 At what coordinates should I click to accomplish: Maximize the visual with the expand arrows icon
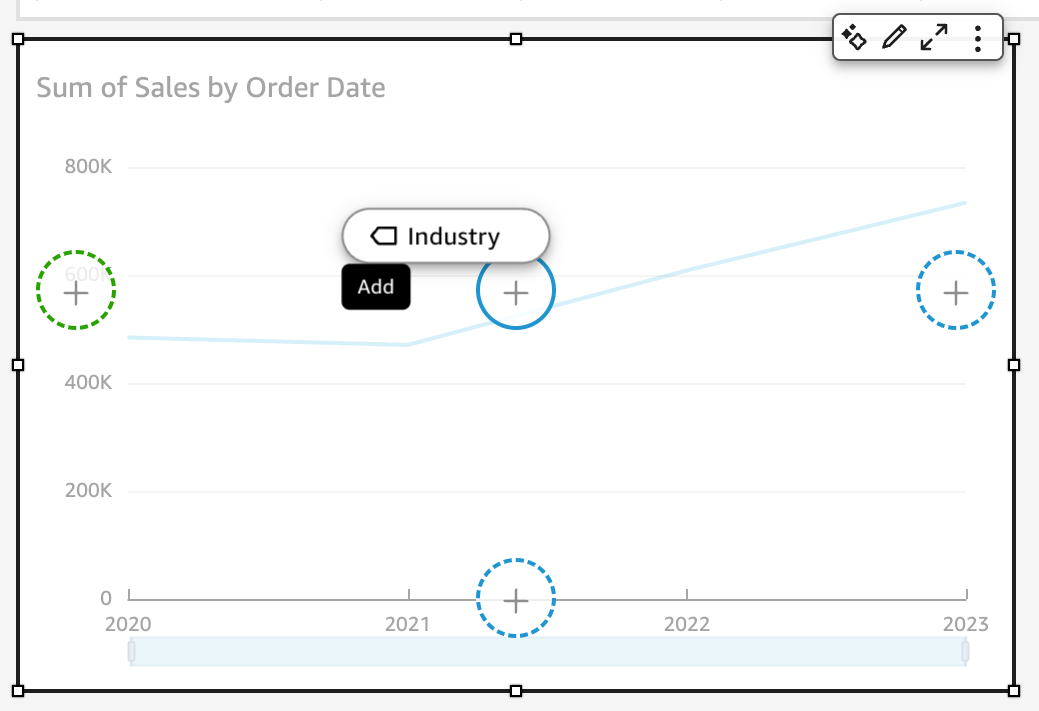933,37
